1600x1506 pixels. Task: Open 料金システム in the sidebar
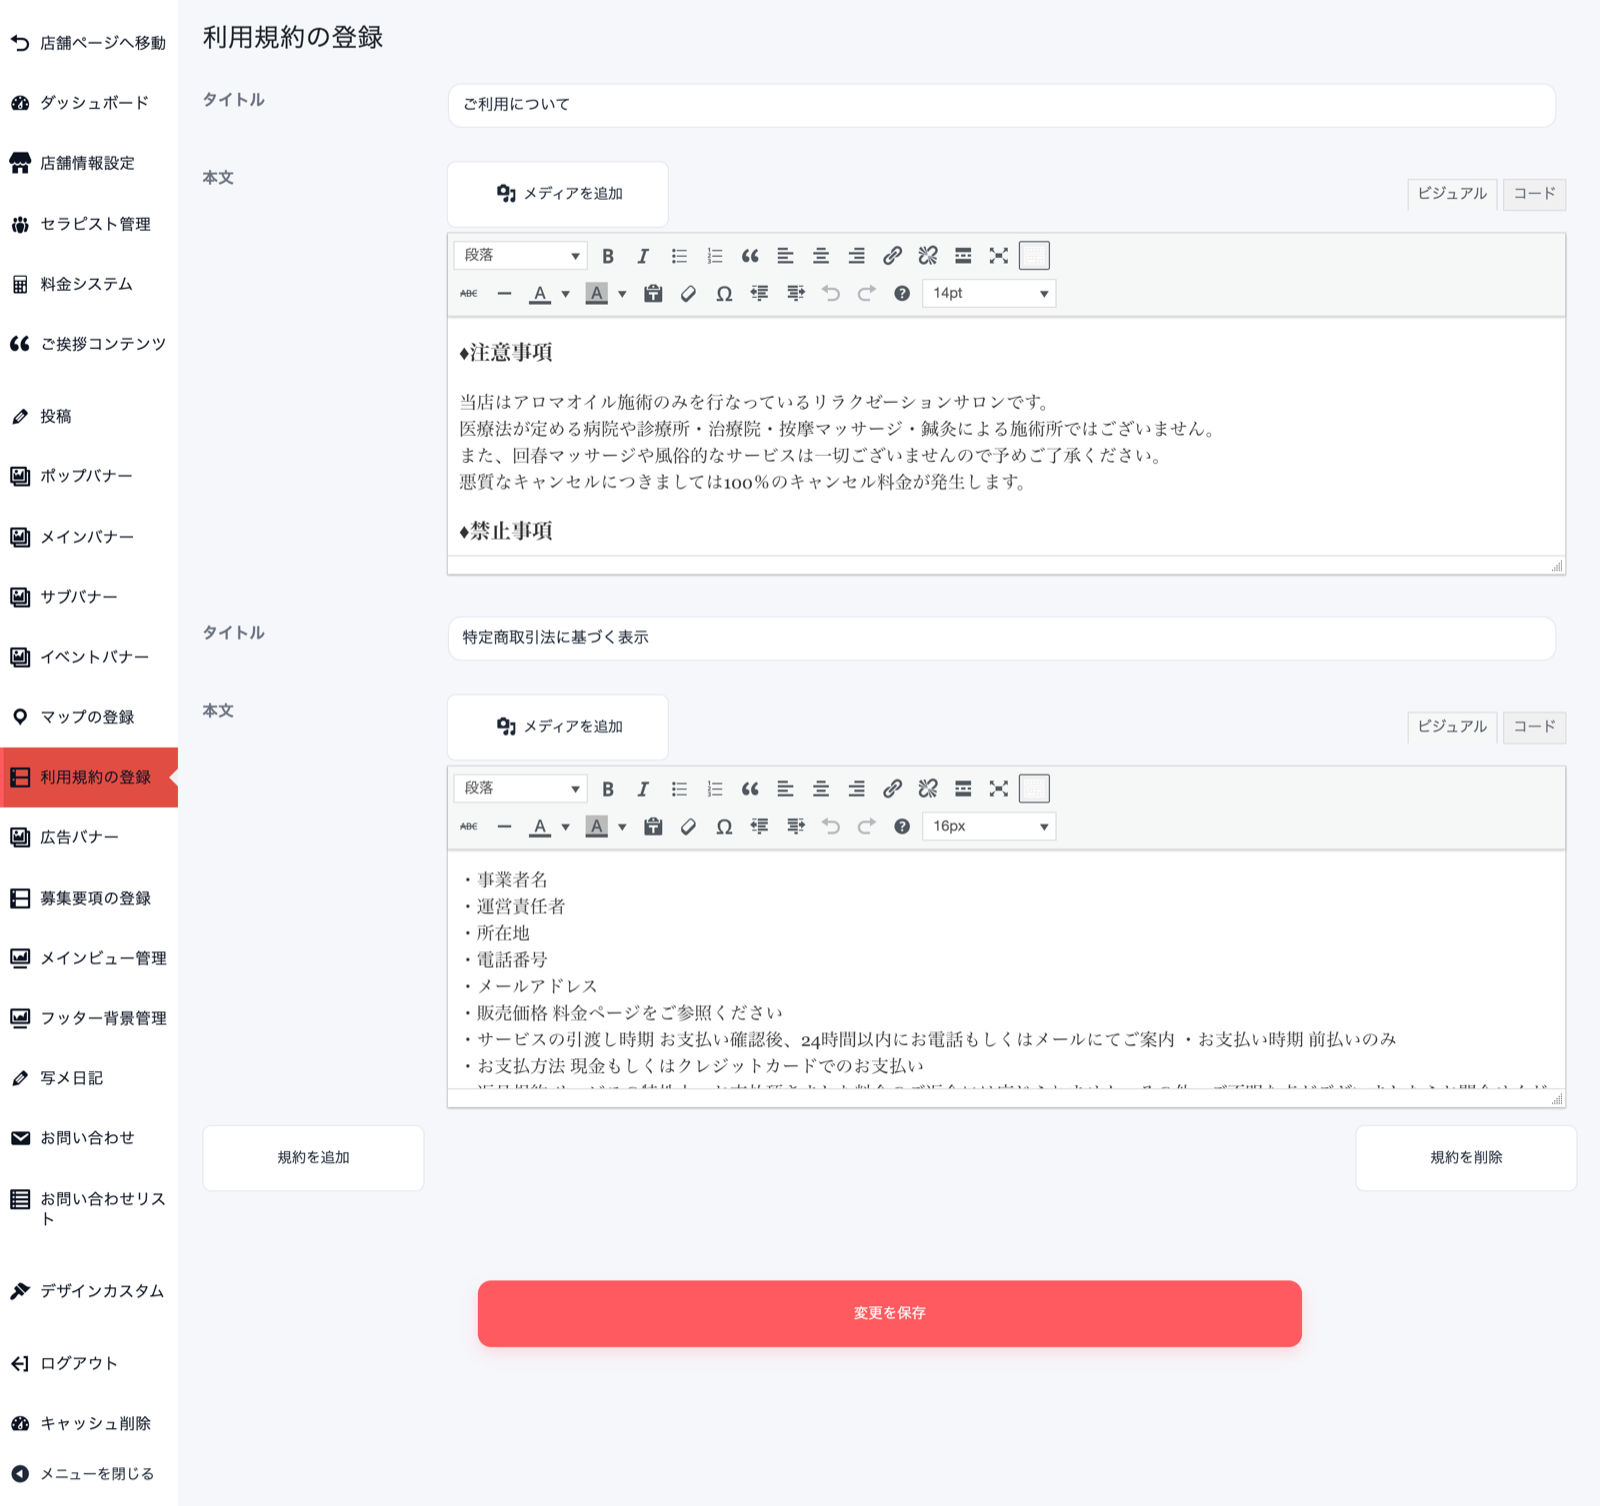[89, 284]
